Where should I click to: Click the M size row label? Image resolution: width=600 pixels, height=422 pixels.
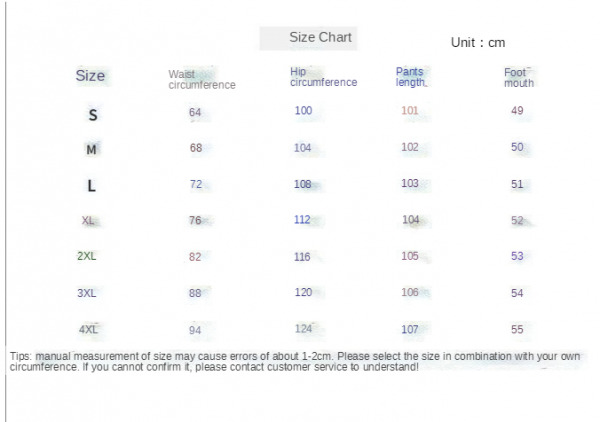91,149
